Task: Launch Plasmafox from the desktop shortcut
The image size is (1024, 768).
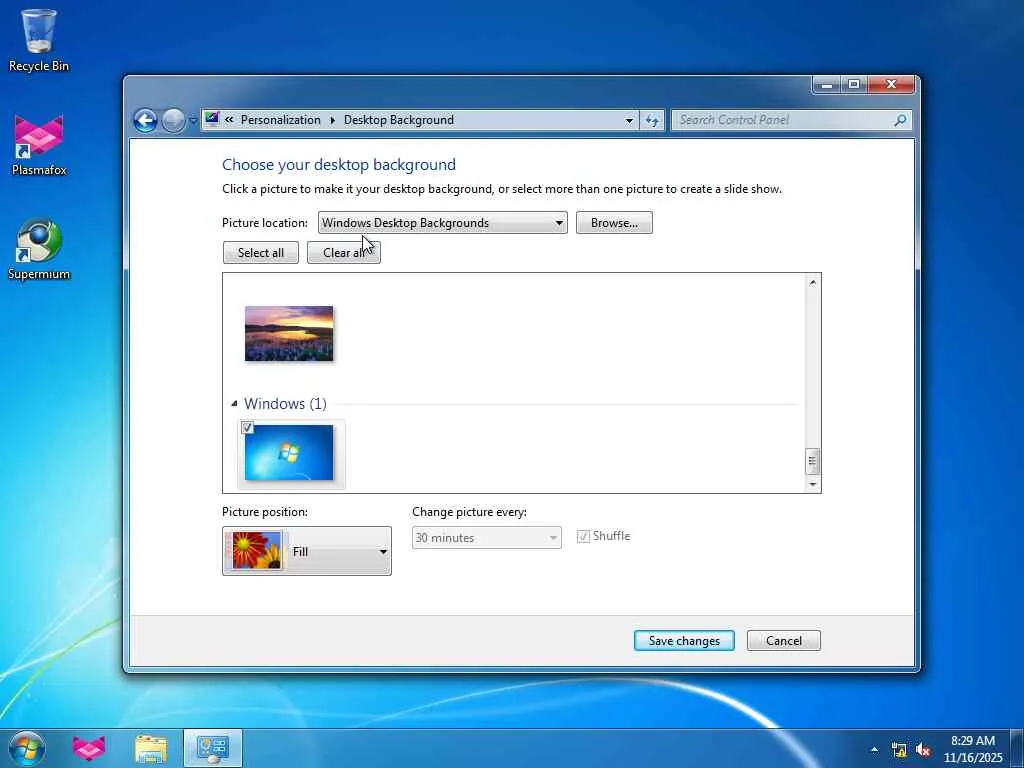Action: (x=39, y=145)
